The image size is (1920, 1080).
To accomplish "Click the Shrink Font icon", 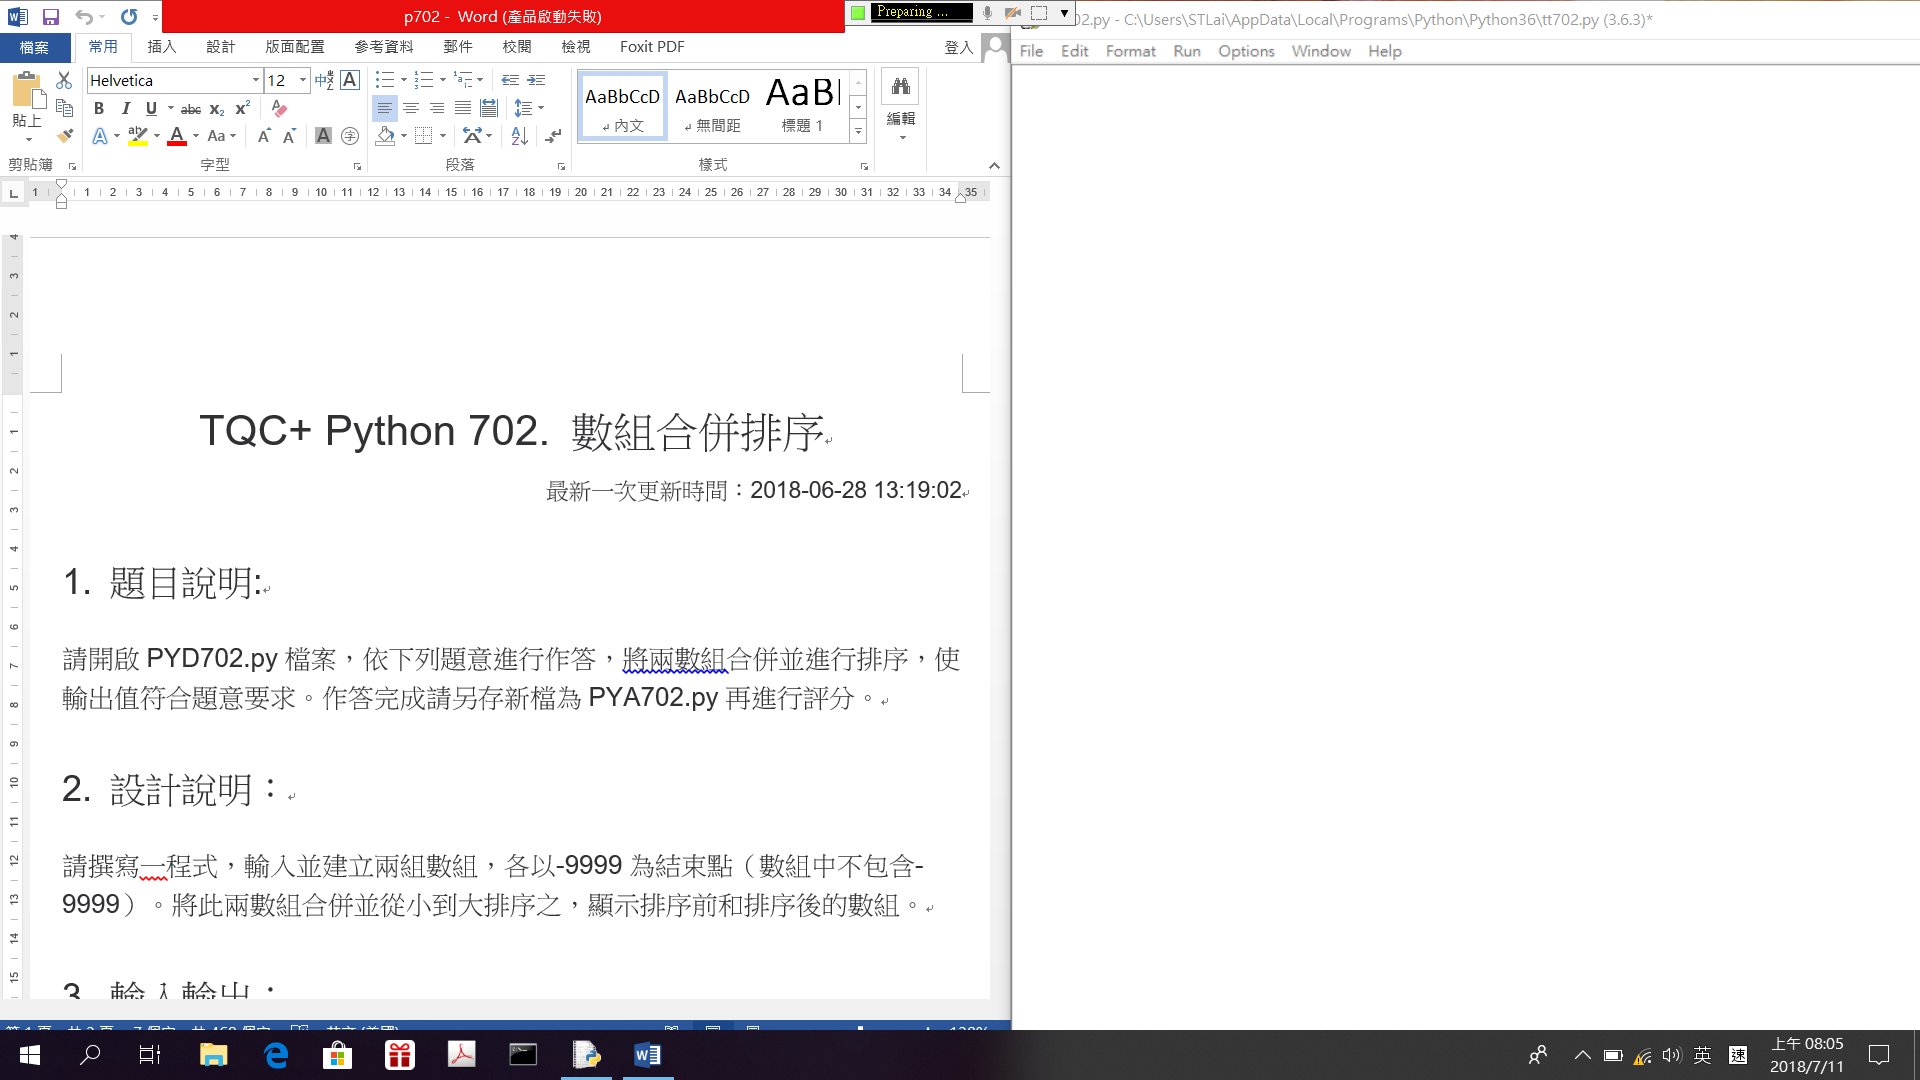I will 289,136.
